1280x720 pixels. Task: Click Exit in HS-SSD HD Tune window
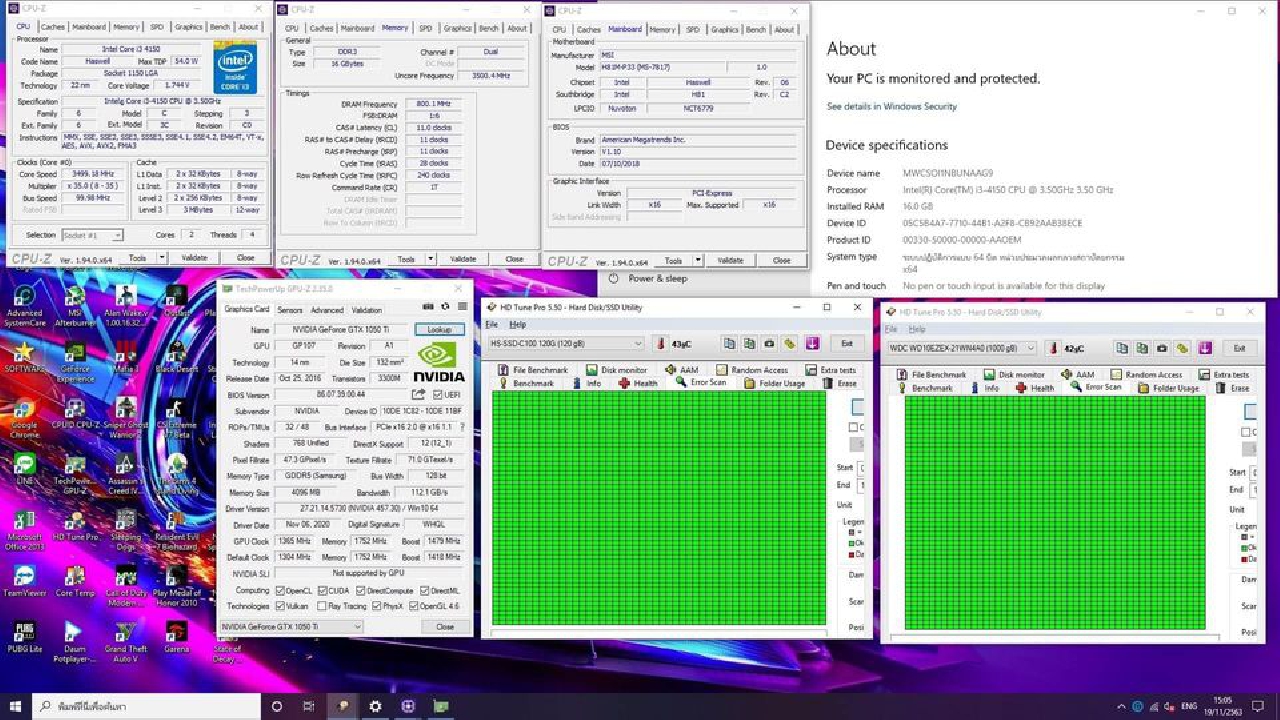tap(846, 343)
